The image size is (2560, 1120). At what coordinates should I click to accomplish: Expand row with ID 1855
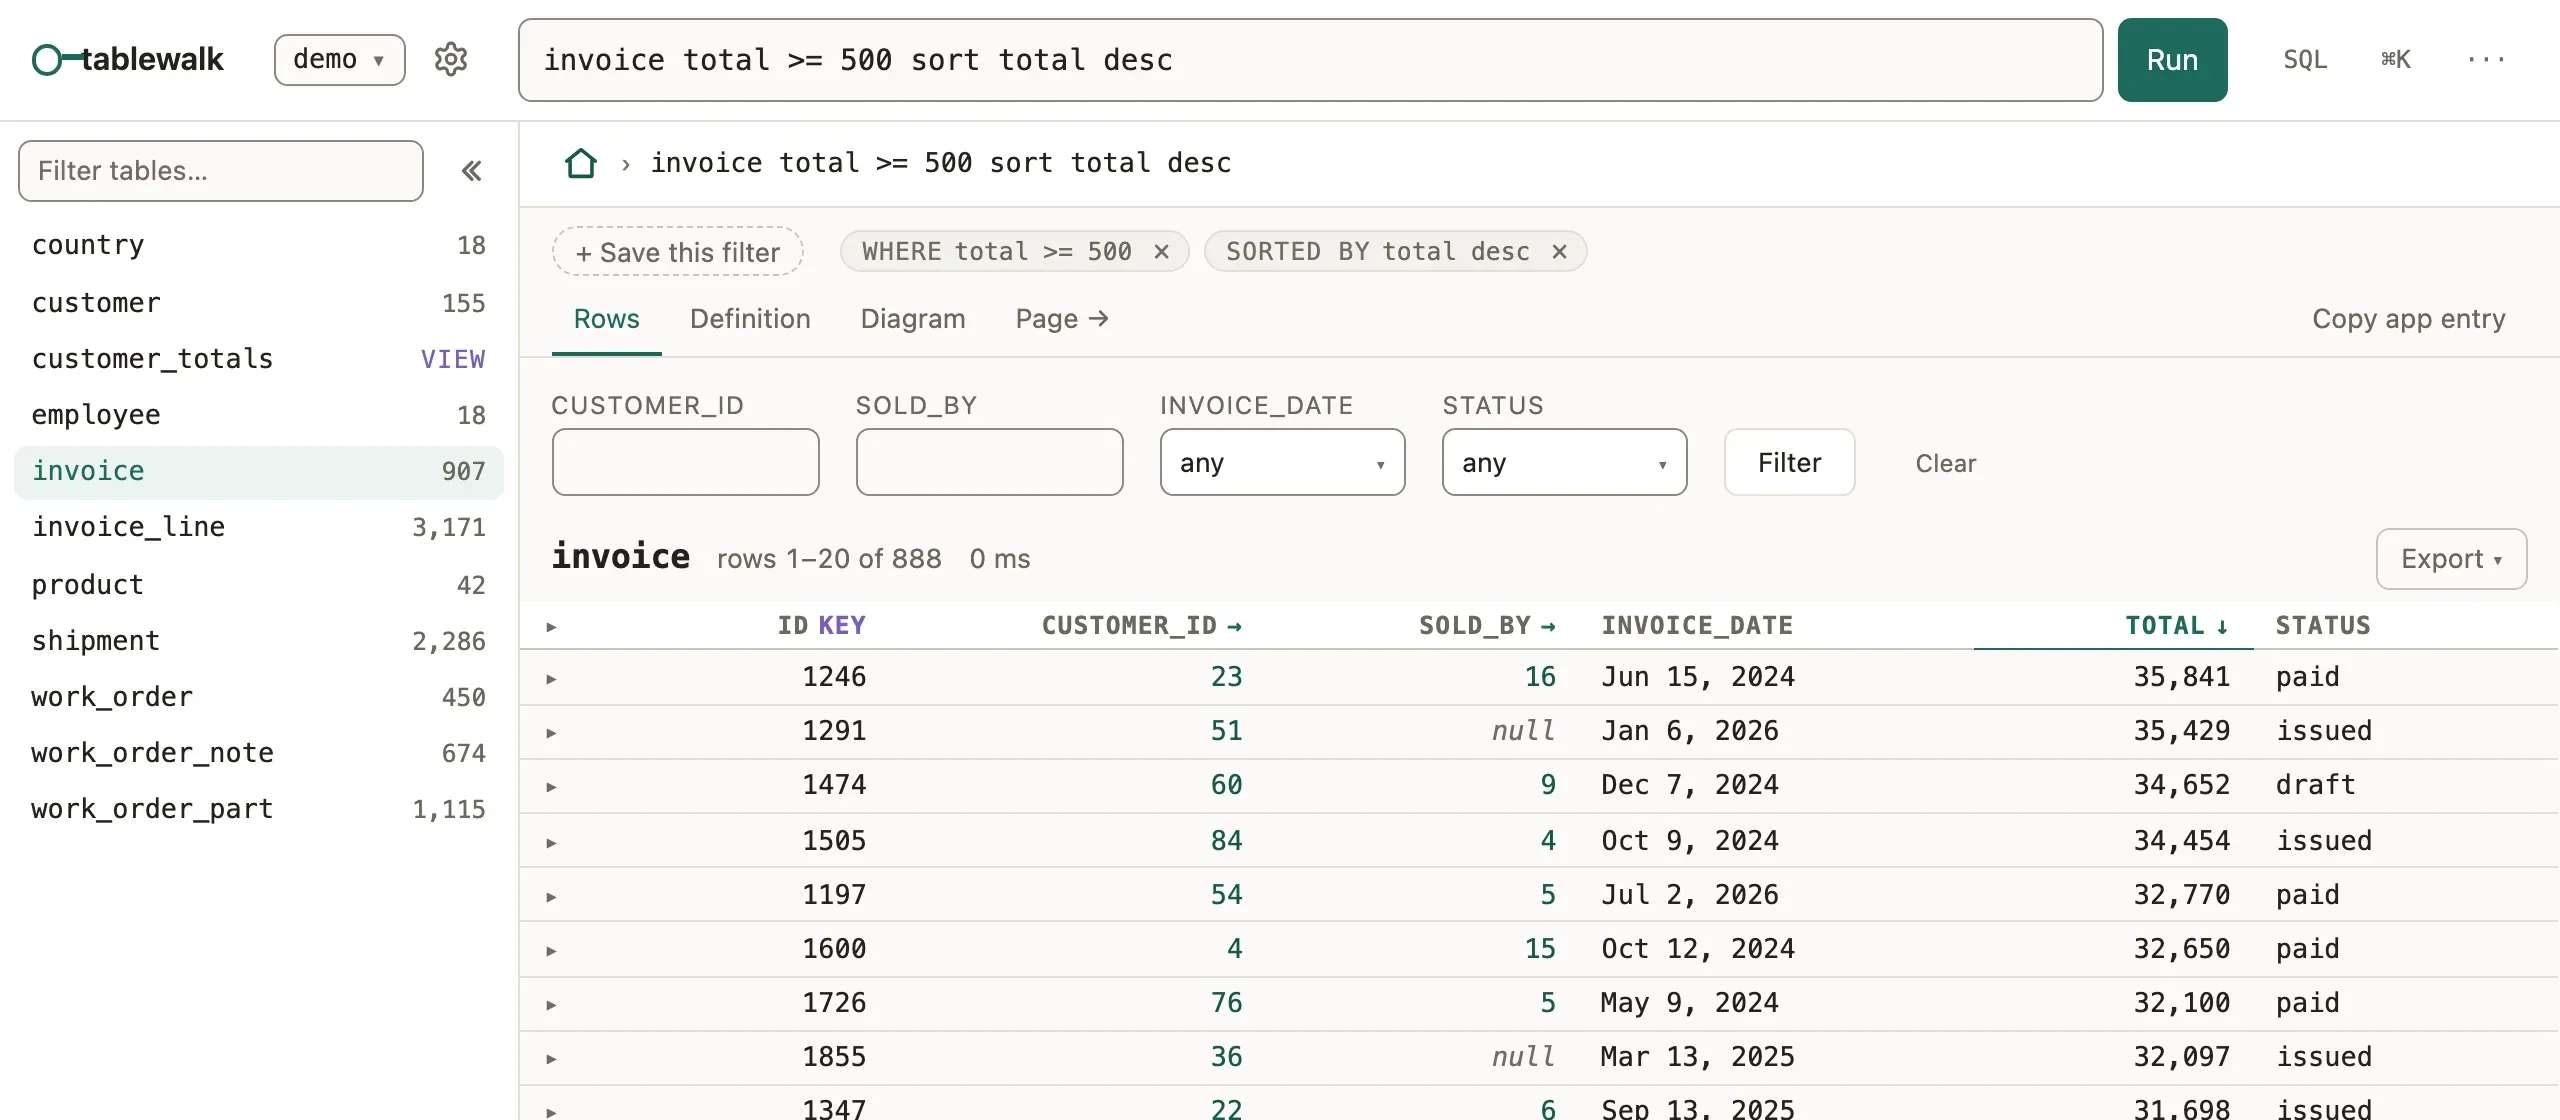(551, 1058)
